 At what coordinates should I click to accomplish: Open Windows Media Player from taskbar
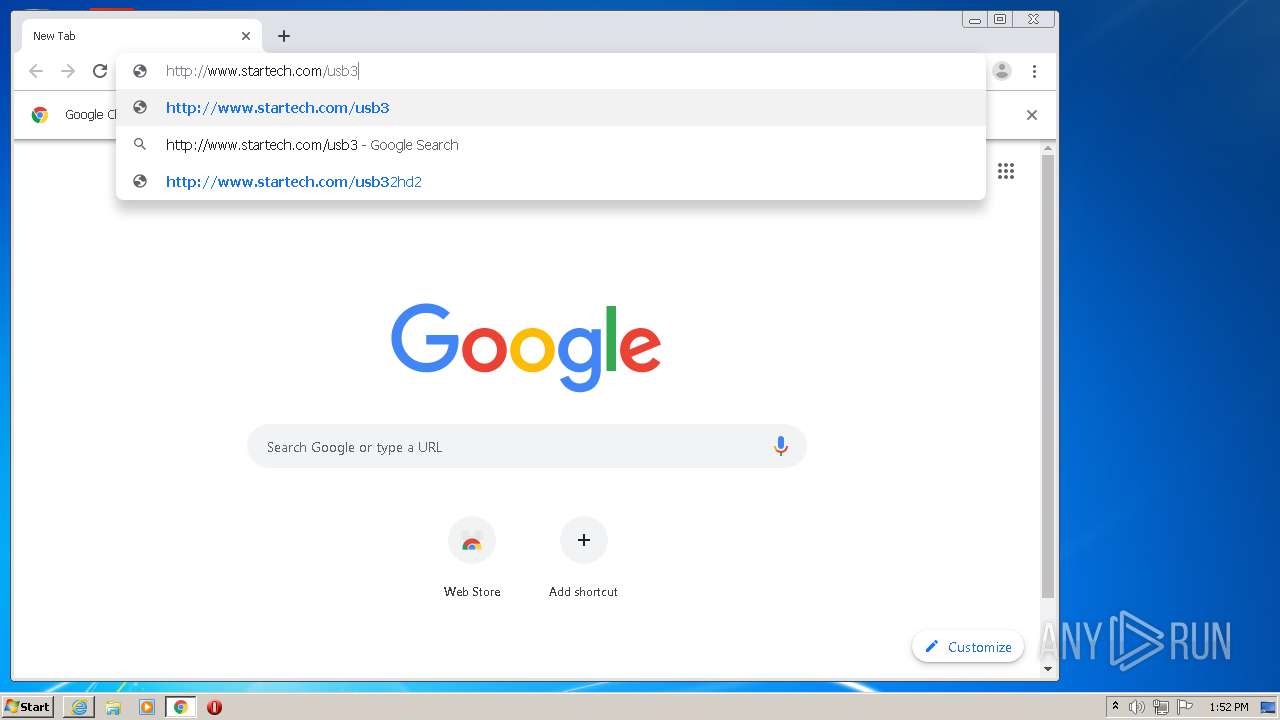click(x=147, y=707)
